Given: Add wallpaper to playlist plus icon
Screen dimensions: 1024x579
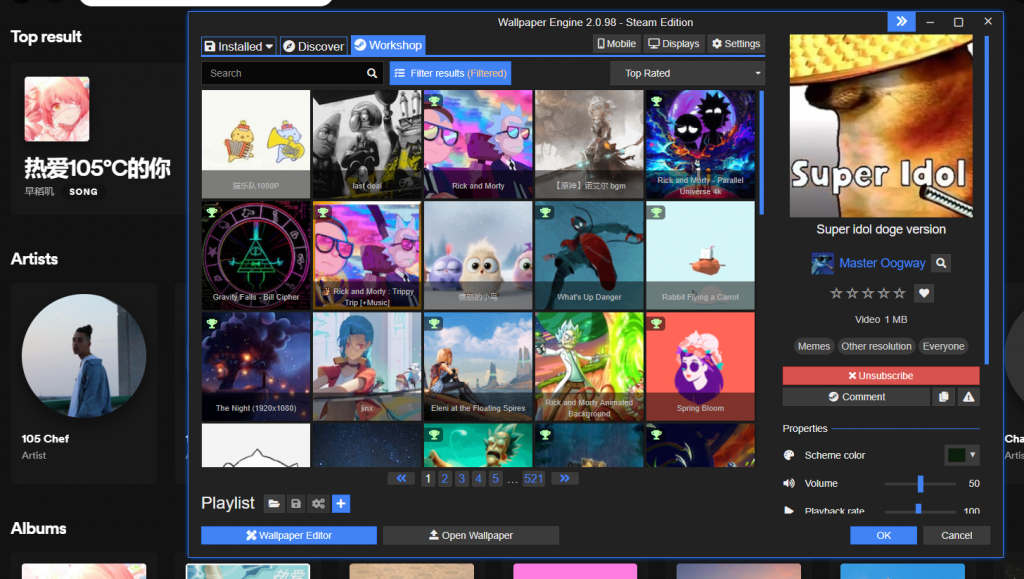Looking at the screenshot, I should point(341,503).
